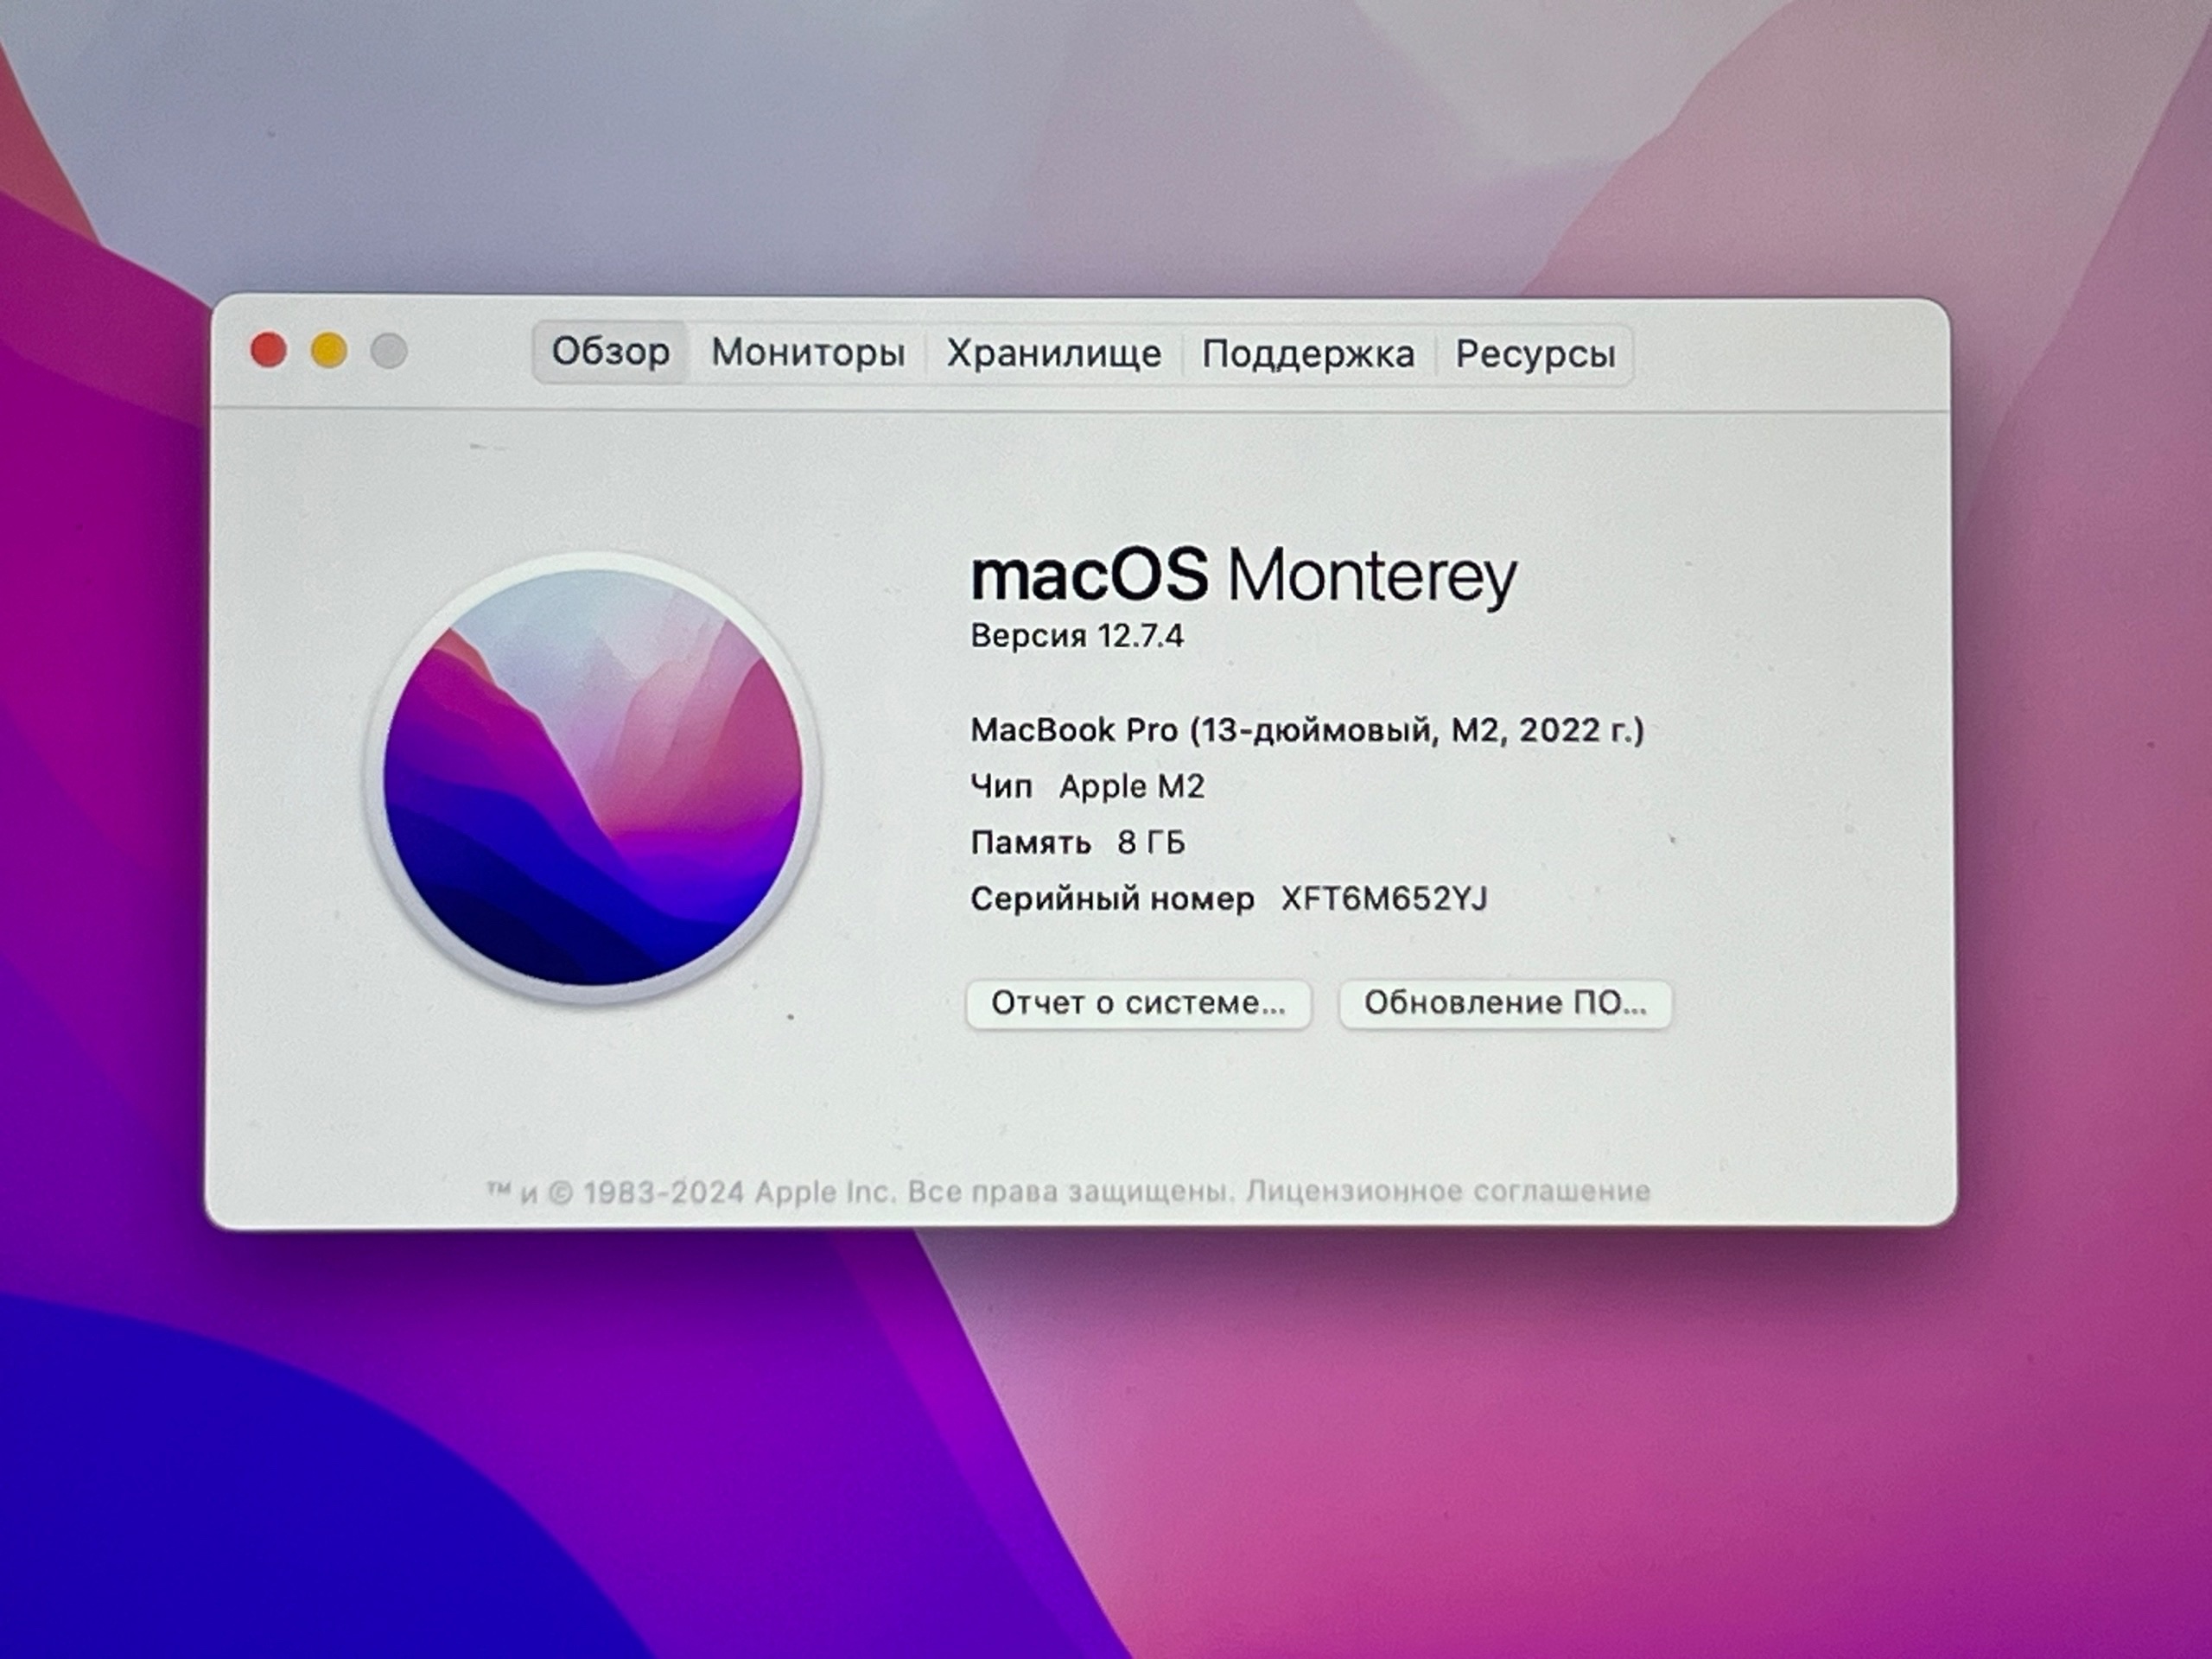This screenshot has height=1659, width=2212.
Task: Click the Серийный номер label
Action: click(x=1112, y=899)
